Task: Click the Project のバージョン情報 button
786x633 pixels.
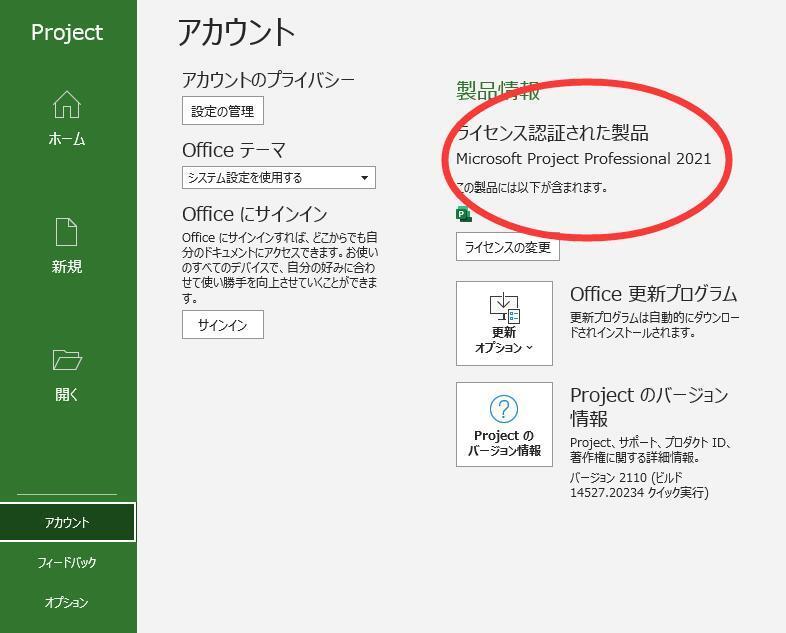Action: tap(504, 425)
